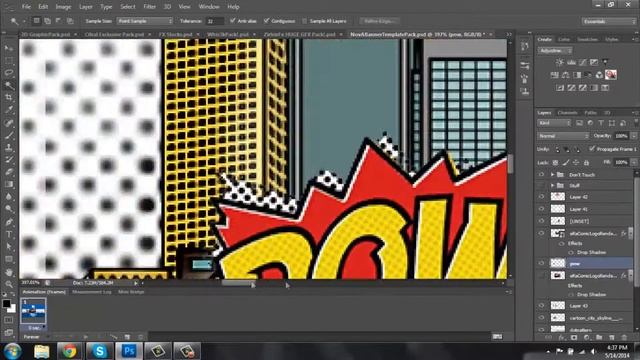Toggle visibility of the pow layer
The height and width of the screenshot is (360, 640).
coord(541,263)
